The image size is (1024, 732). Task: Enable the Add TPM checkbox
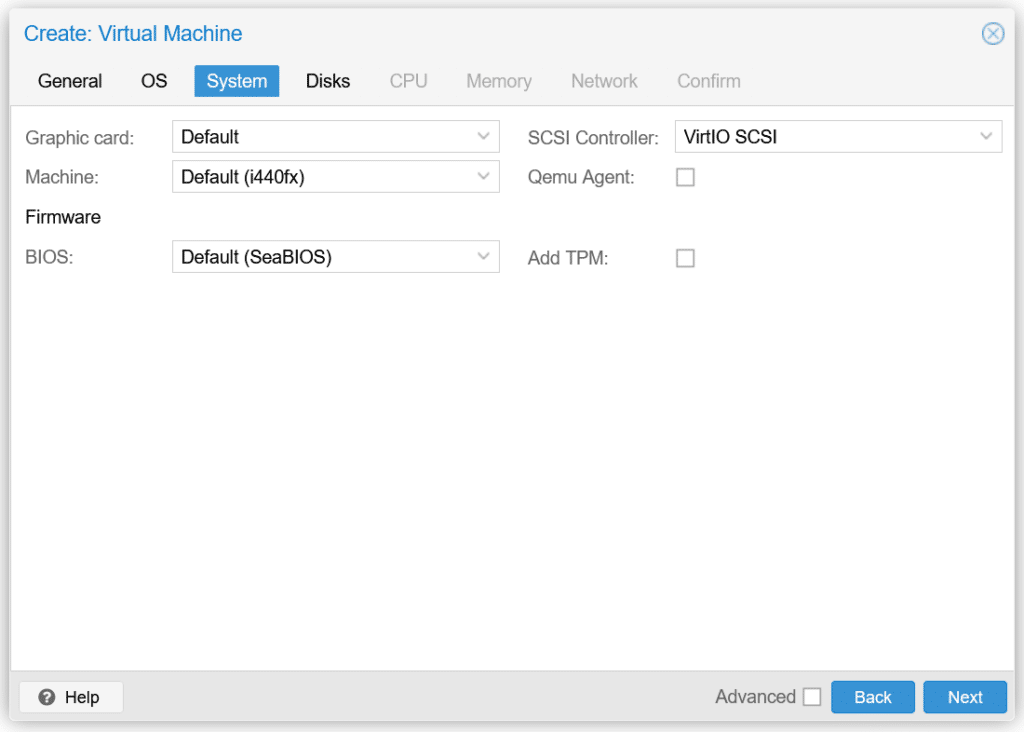pyautogui.click(x=685, y=258)
